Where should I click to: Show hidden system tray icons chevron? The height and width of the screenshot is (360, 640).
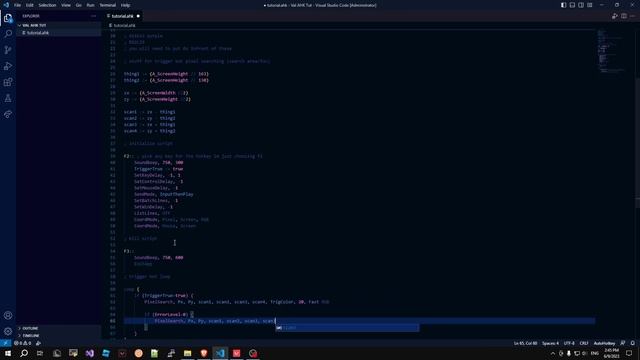(x=553, y=353)
